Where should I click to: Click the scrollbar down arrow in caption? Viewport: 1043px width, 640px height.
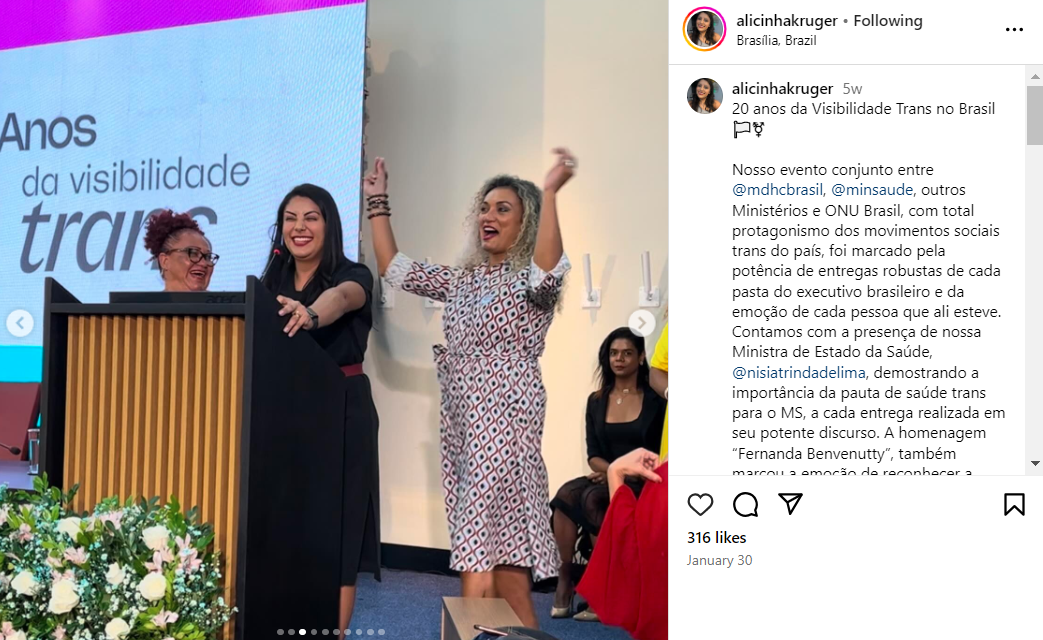pyautogui.click(x=1035, y=463)
